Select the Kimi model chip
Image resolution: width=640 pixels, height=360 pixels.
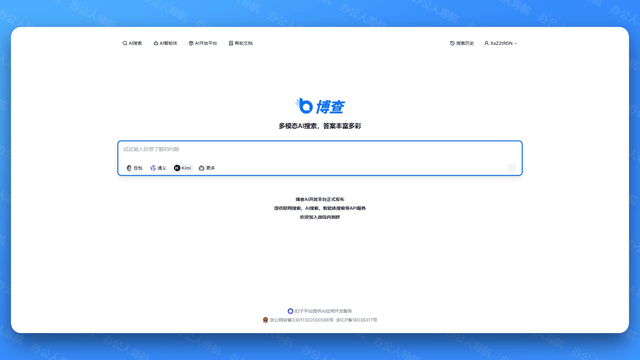pyautogui.click(x=182, y=168)
